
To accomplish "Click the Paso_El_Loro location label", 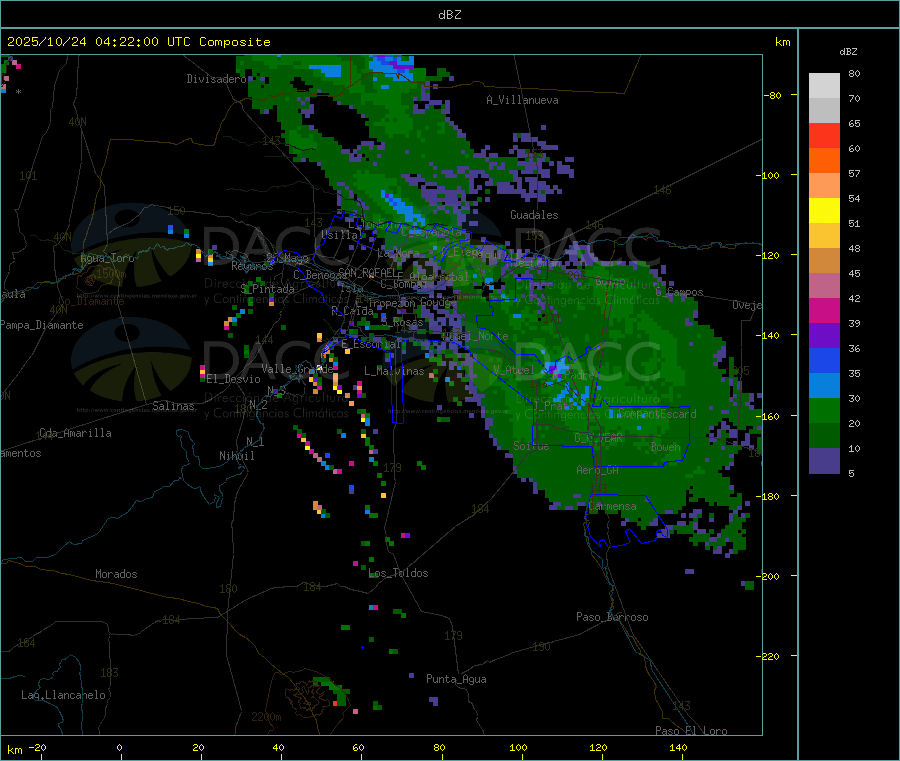I will pyautogui.click(x=691, y=731).
